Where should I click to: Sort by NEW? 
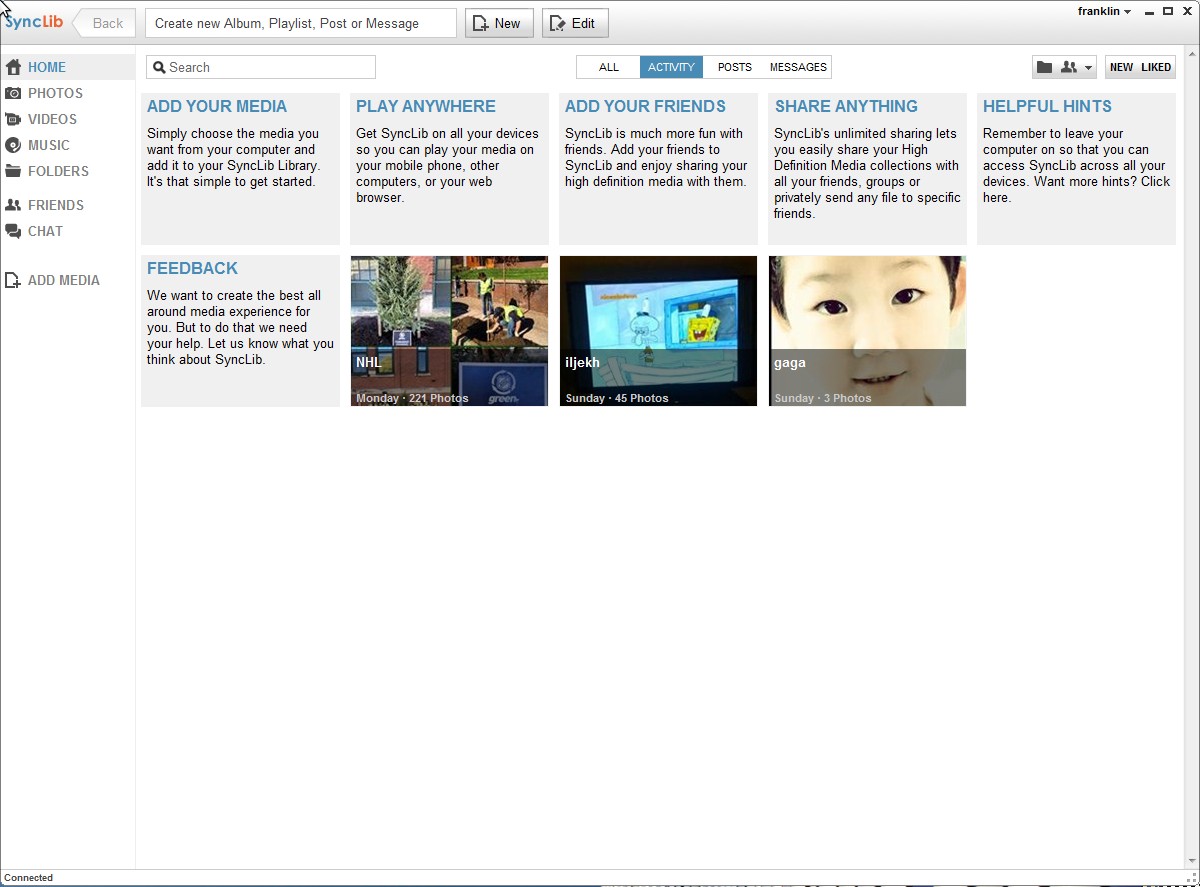(1121, 67)
